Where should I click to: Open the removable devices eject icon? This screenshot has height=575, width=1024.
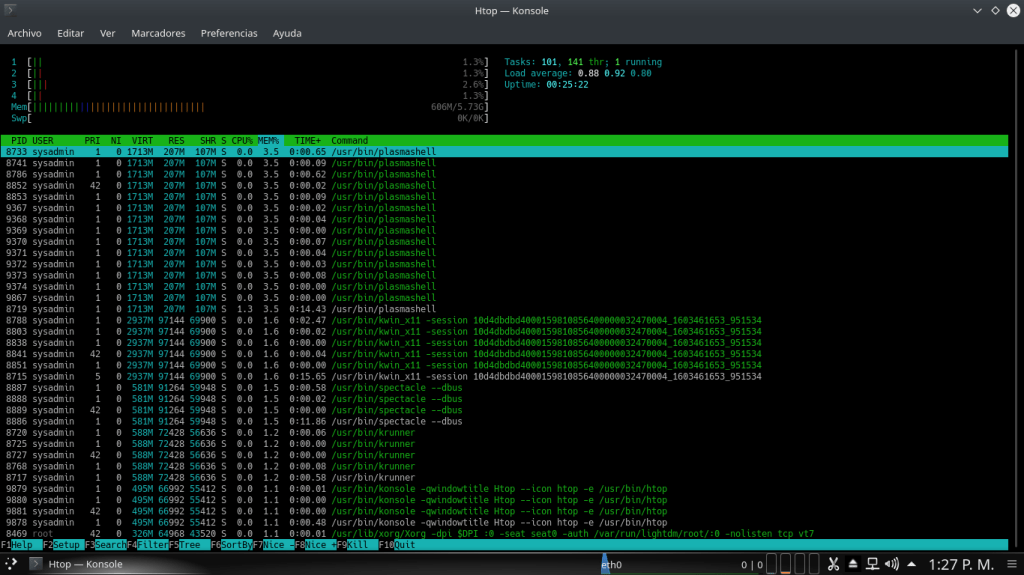tap(851, 564)
